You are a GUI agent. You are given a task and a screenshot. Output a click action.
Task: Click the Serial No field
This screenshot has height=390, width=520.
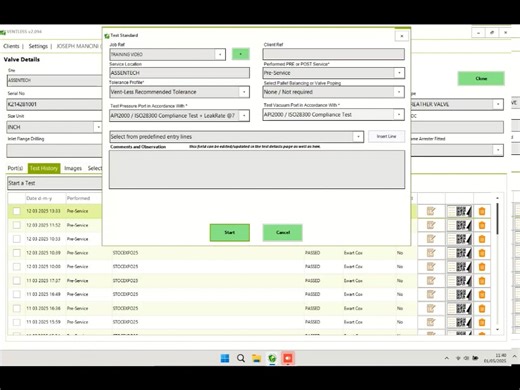click(54, 104)
